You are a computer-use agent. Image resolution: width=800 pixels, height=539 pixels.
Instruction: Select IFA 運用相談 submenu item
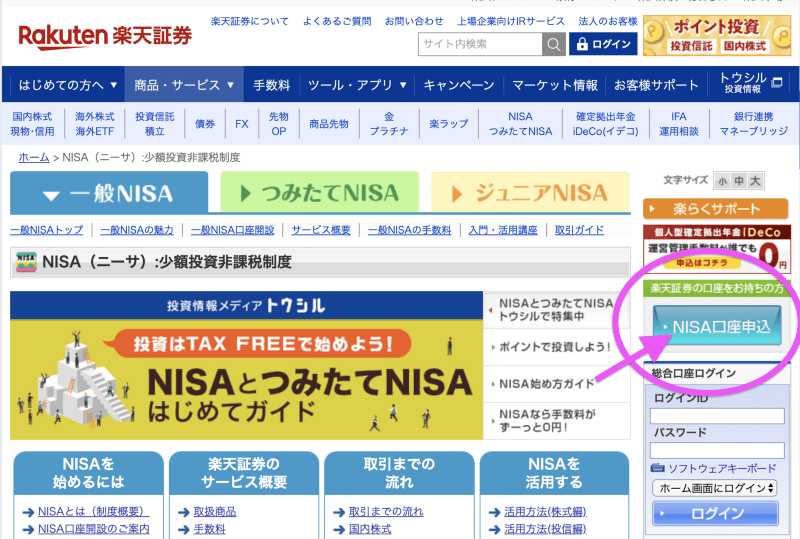pyautogui.click(x=679, y=124)
